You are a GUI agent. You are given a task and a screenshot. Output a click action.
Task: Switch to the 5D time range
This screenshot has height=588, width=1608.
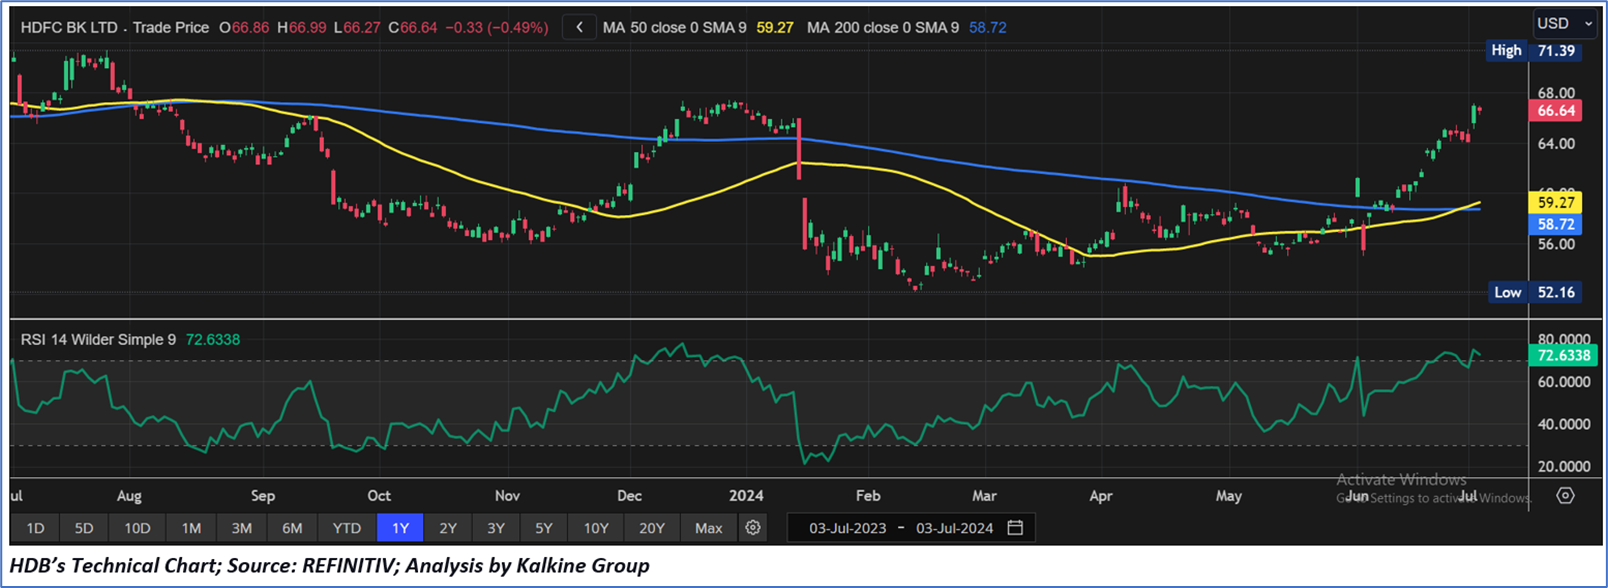point(84,528)
